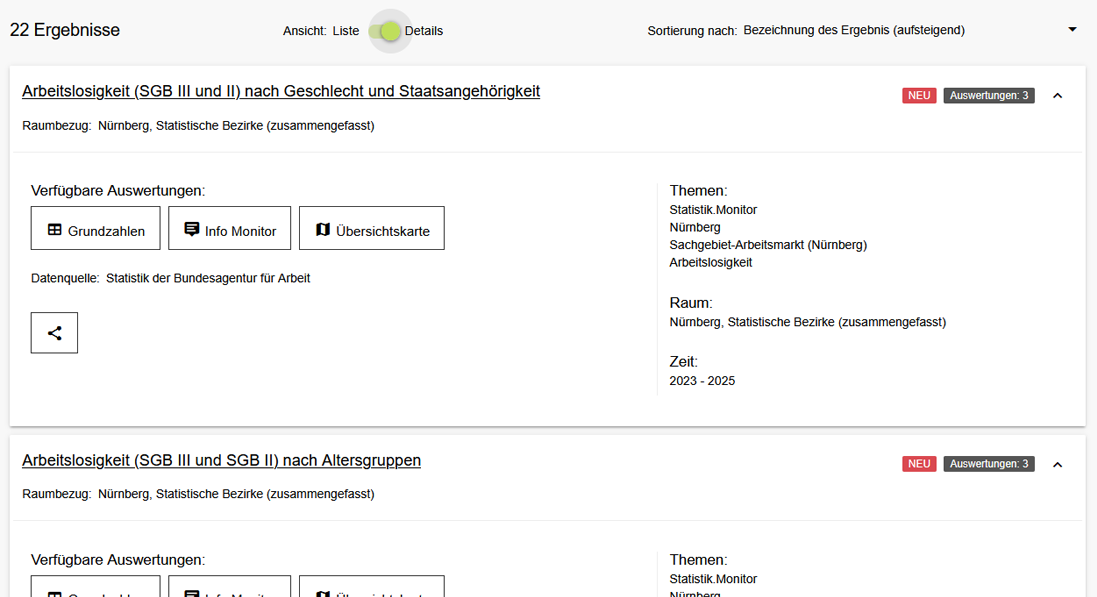Image resolution: width=1097 pixels, height=597 pixels.
Task: Open Grundzahlen table for Geschlecht und Staatsangehörigkeit
Action: (95, 229)
